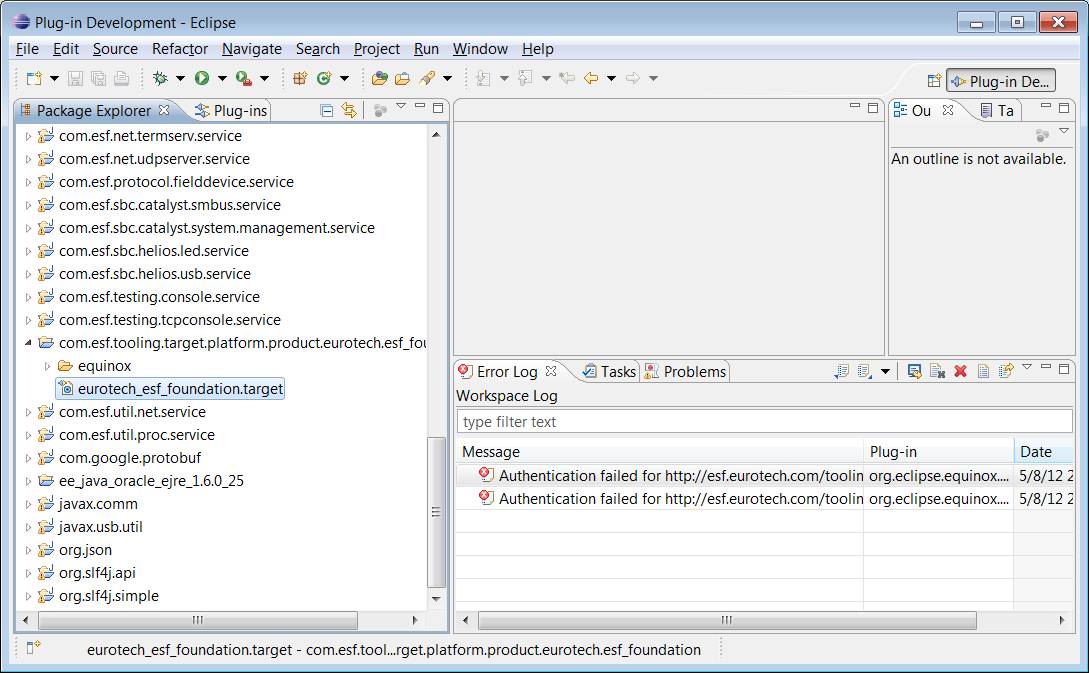Viewport: 1089px width, 673px height.
Task: Click the New Java Package icon
Action: [x=300, y=78]
